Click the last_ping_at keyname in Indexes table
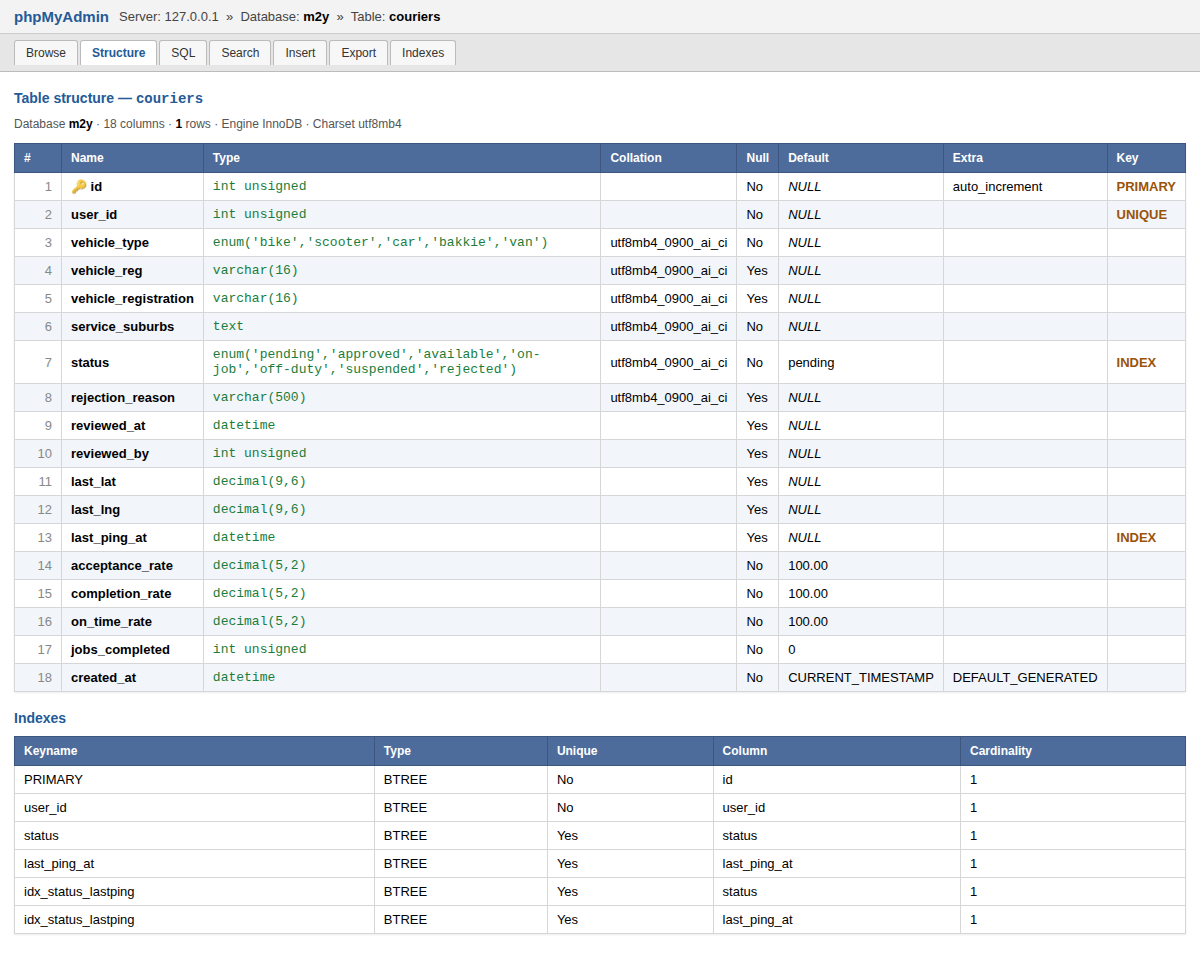The image size is (1200, 965). click(x=59, y=864)
